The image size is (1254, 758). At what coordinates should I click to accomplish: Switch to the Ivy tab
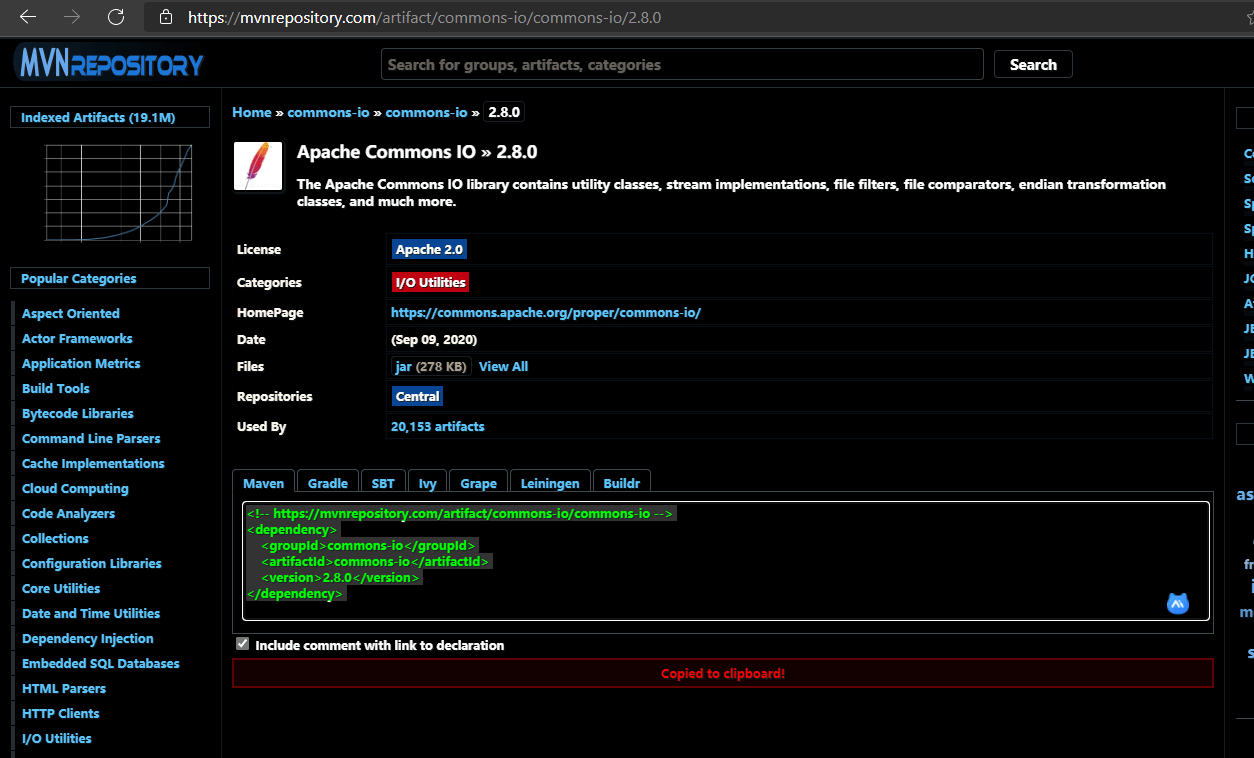(428, 483)
